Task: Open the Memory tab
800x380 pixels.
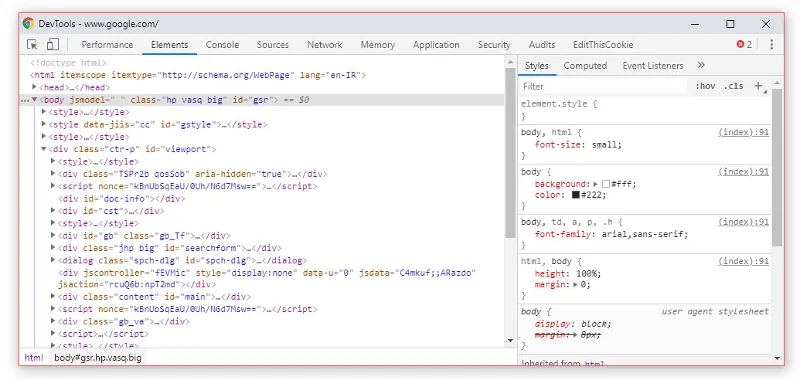Action: pos(378,45)
